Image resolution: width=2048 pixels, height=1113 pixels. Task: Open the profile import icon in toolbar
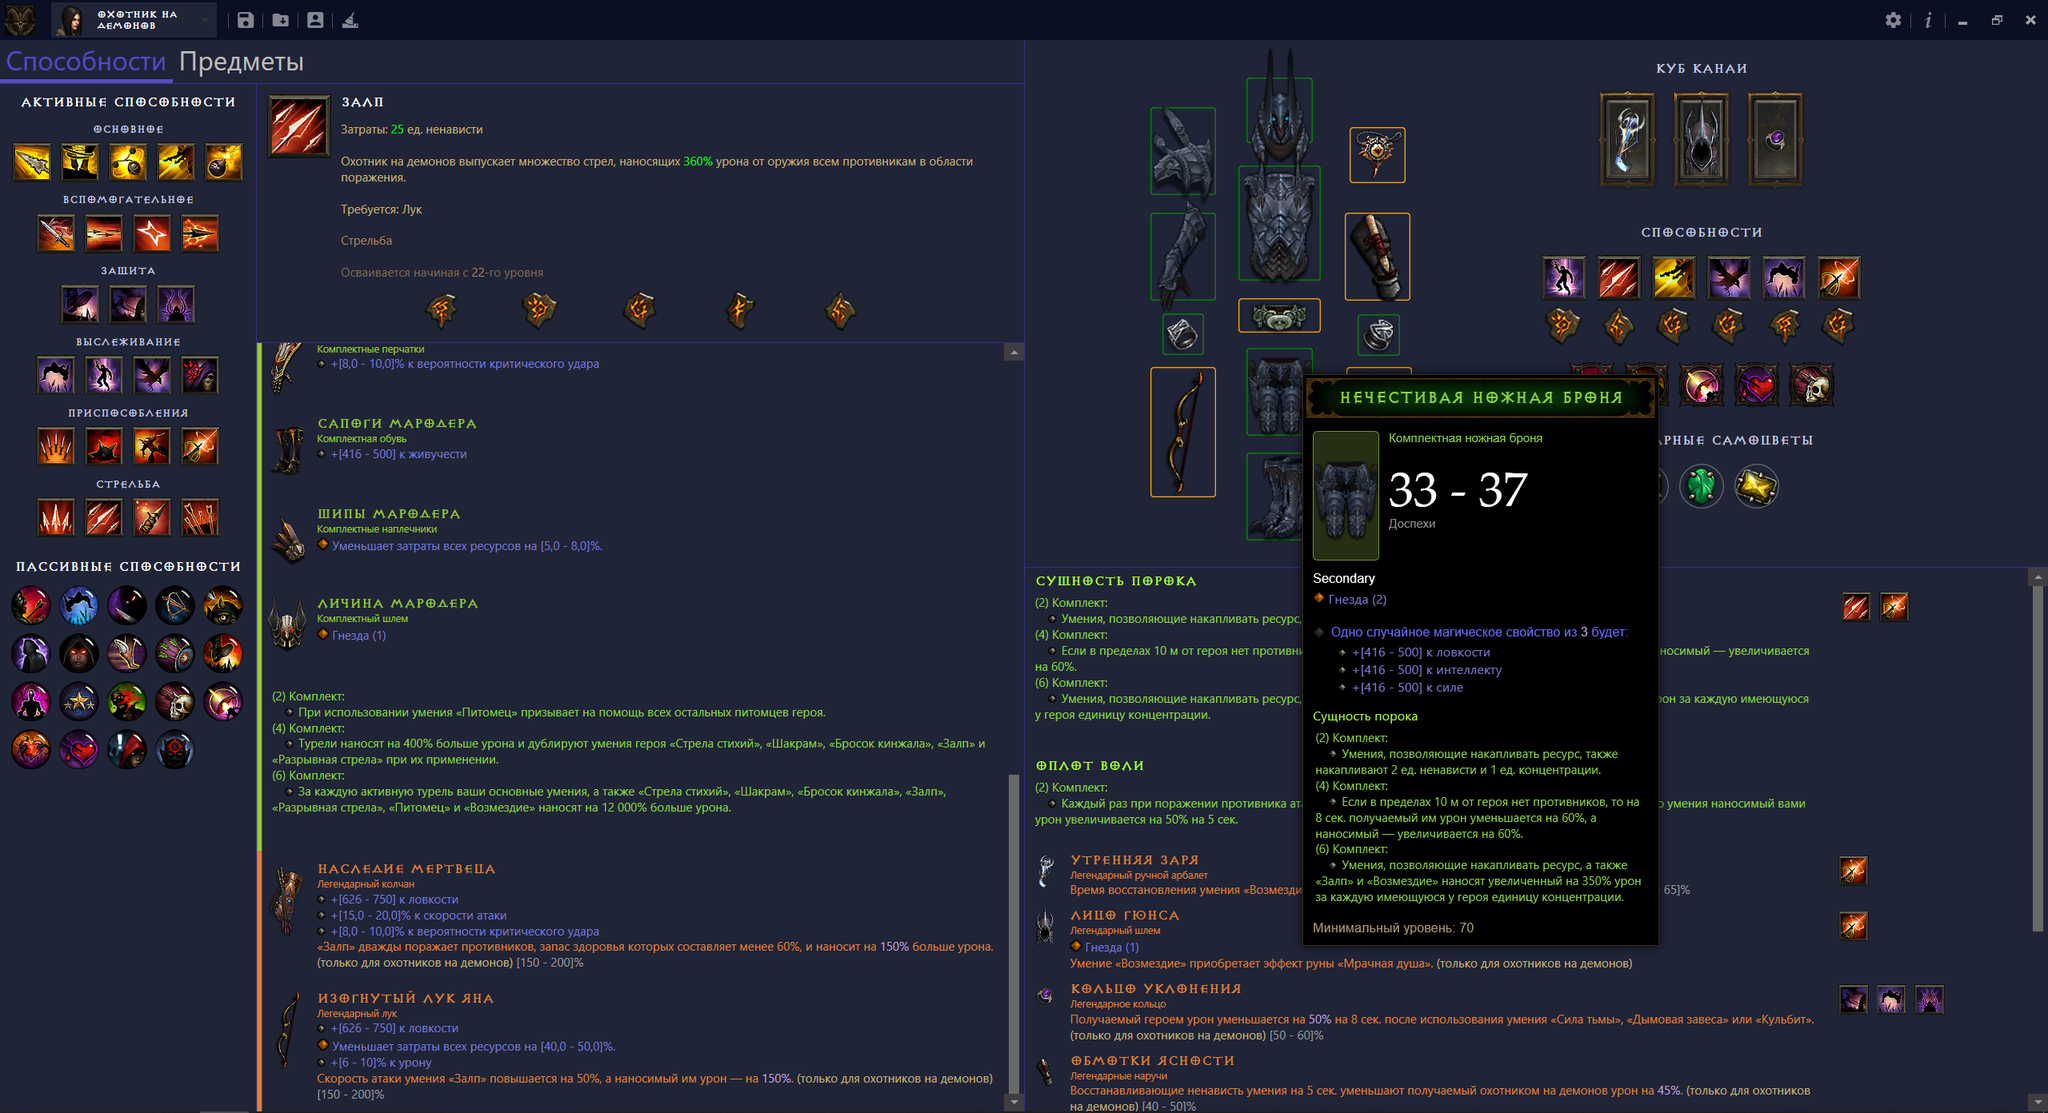[315, 20]
